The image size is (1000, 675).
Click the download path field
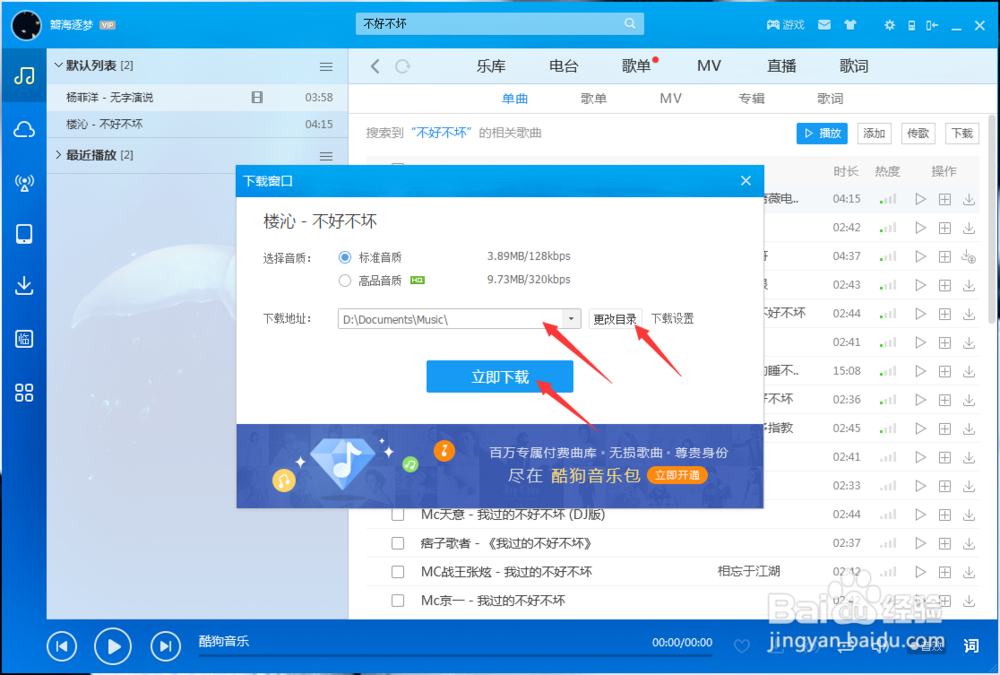[x=450, y=318]
